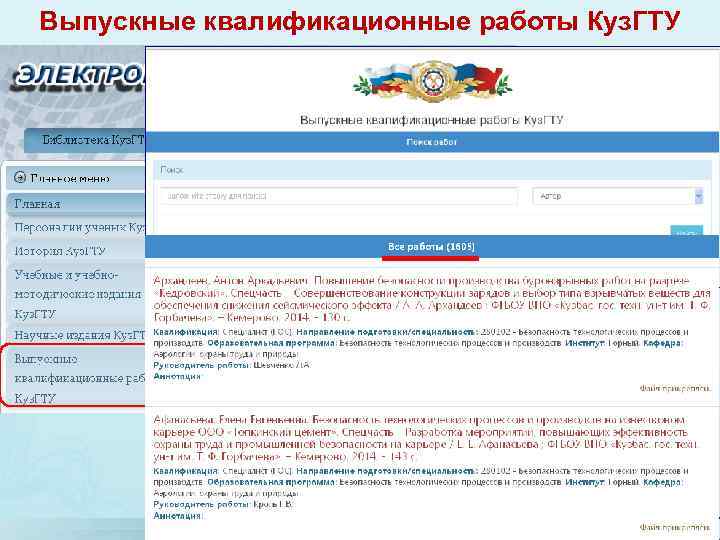Click Аннотация label in Архандеев entry
This screenshot has height=540, width=720.
177,377
